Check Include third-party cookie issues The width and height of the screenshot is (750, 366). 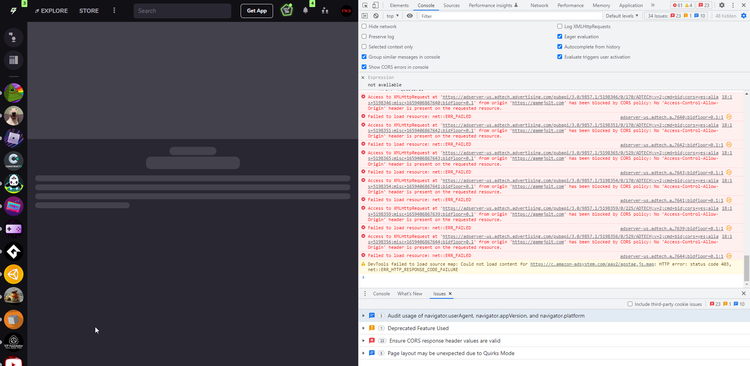point(630,304)
